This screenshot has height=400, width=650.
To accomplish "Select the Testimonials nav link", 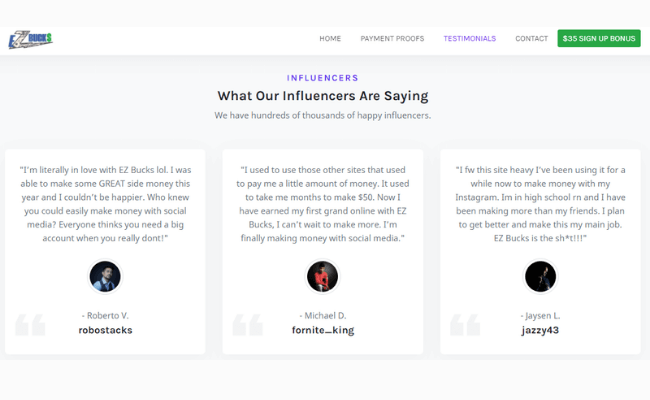I will 470,39.
